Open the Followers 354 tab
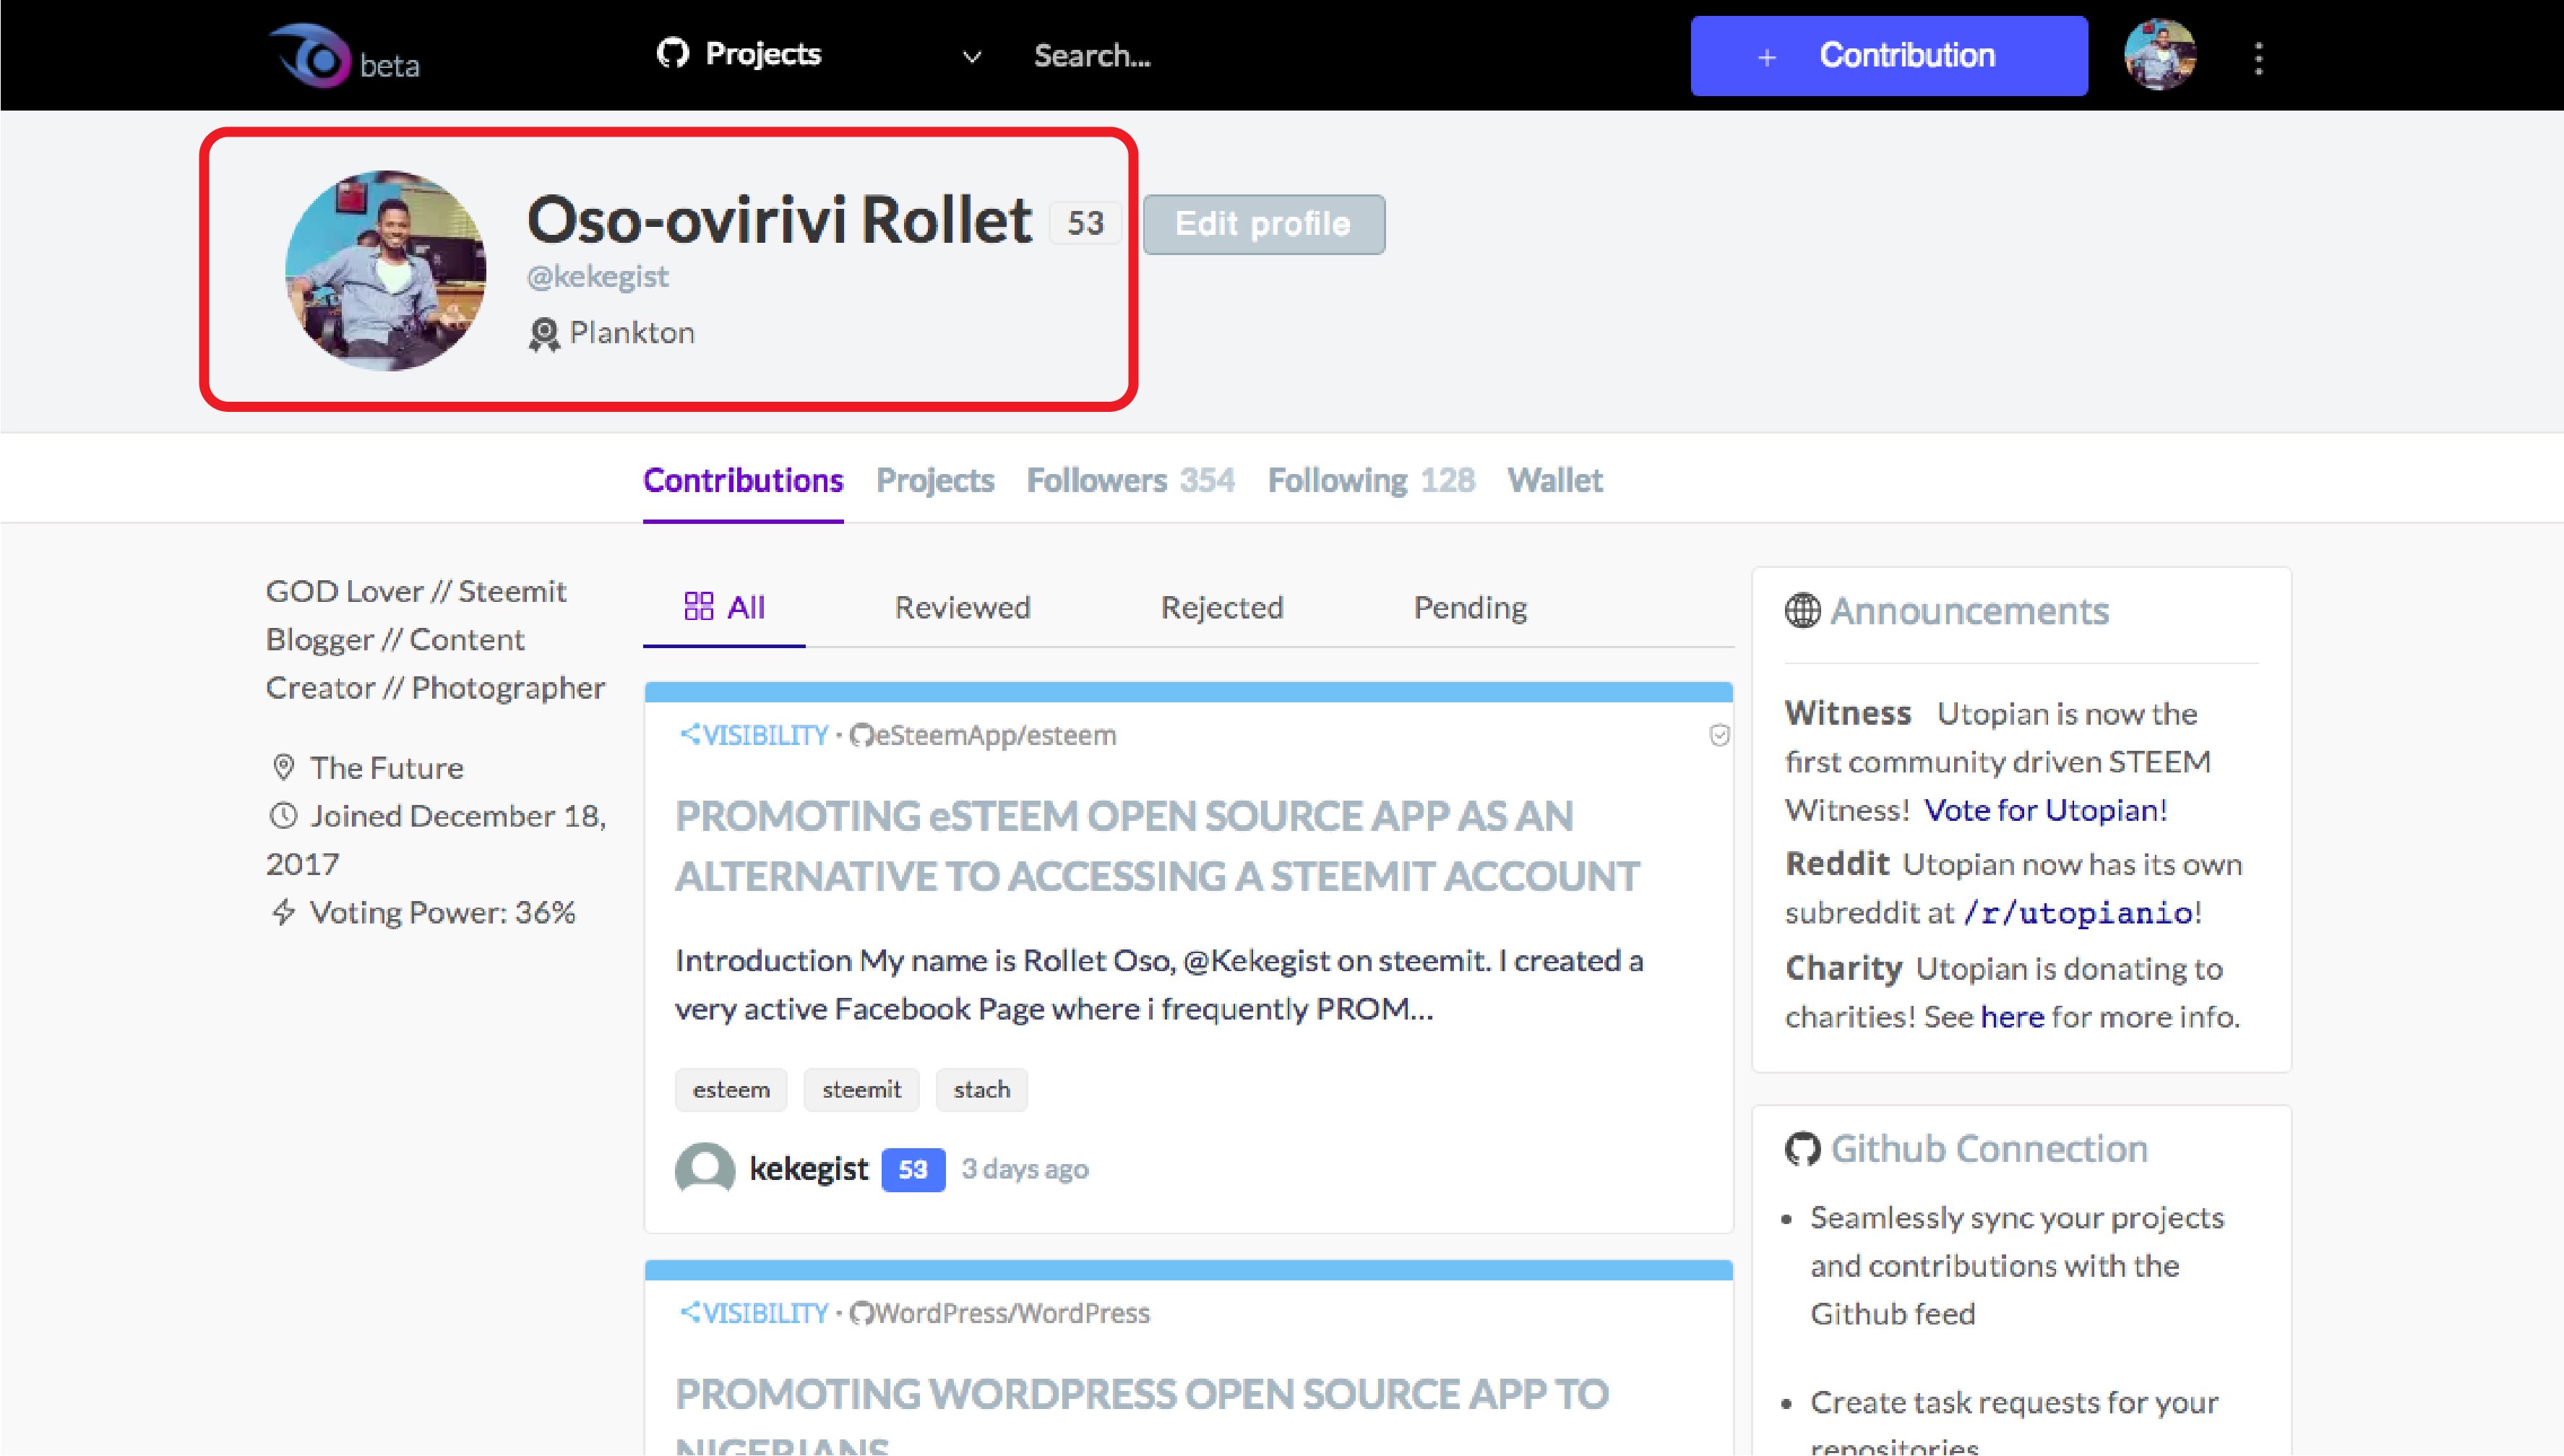 pos(1130,481)
